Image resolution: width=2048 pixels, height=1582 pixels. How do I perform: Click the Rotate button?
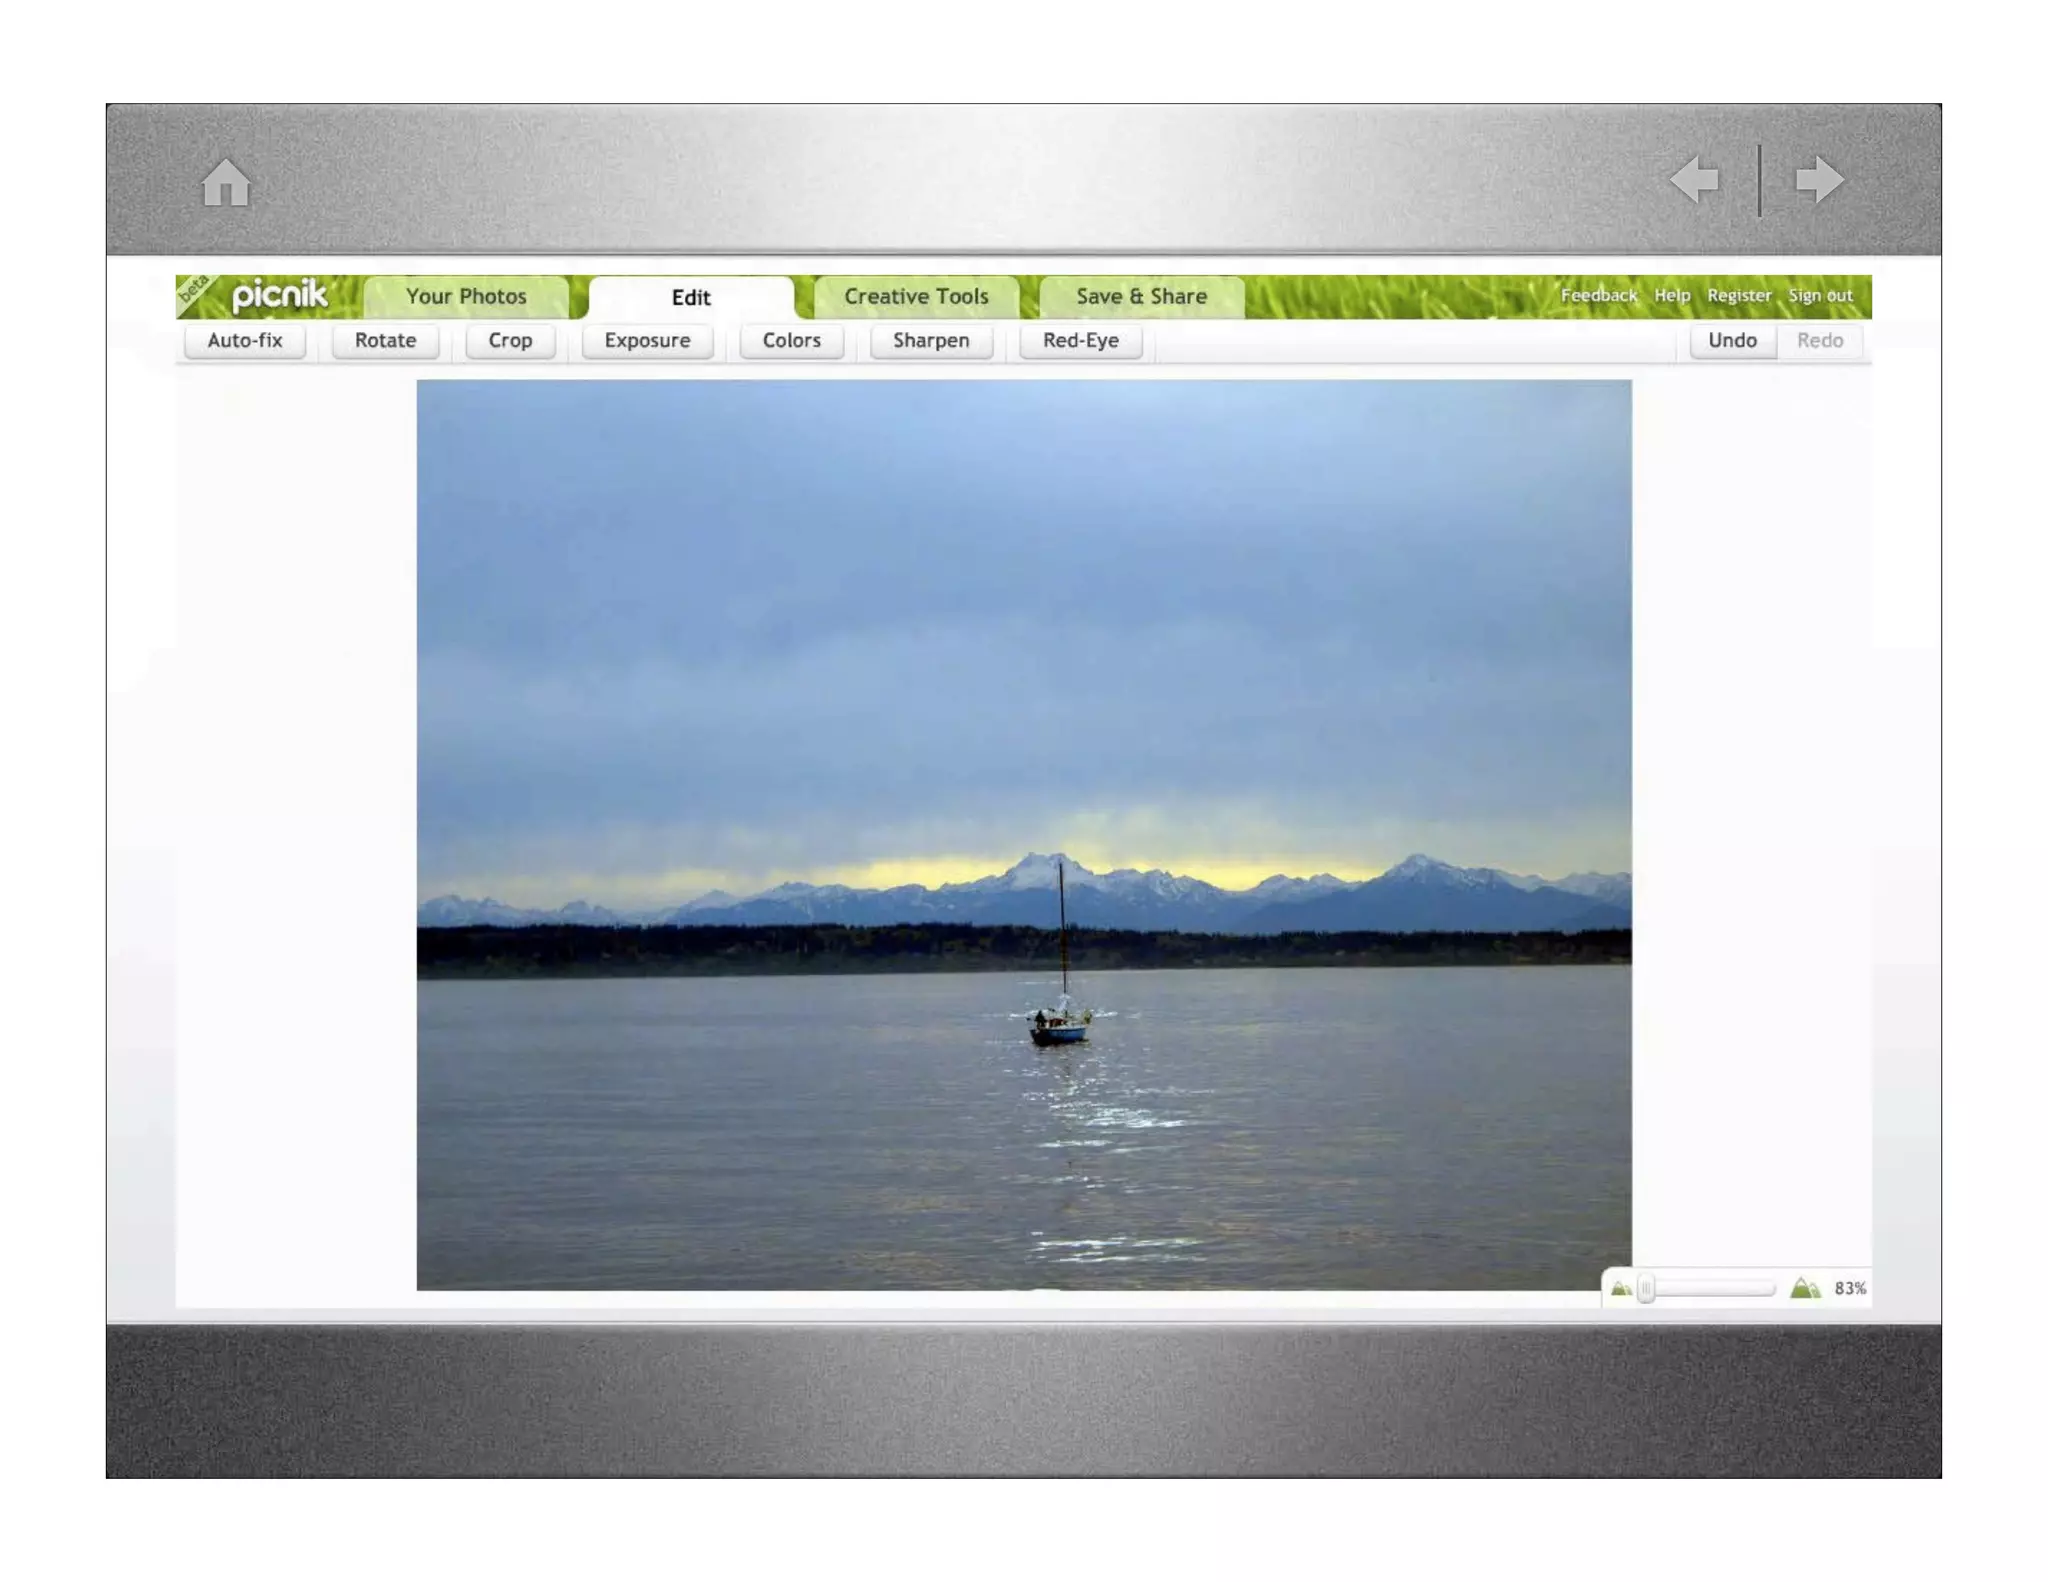point(385,341)
